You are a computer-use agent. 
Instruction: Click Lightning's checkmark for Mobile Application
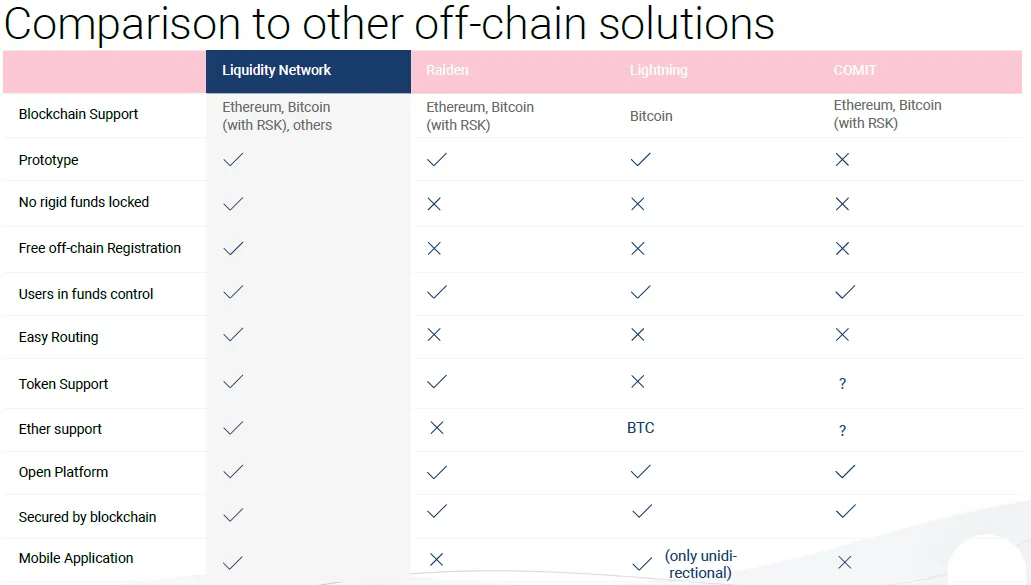coord(642,564)
